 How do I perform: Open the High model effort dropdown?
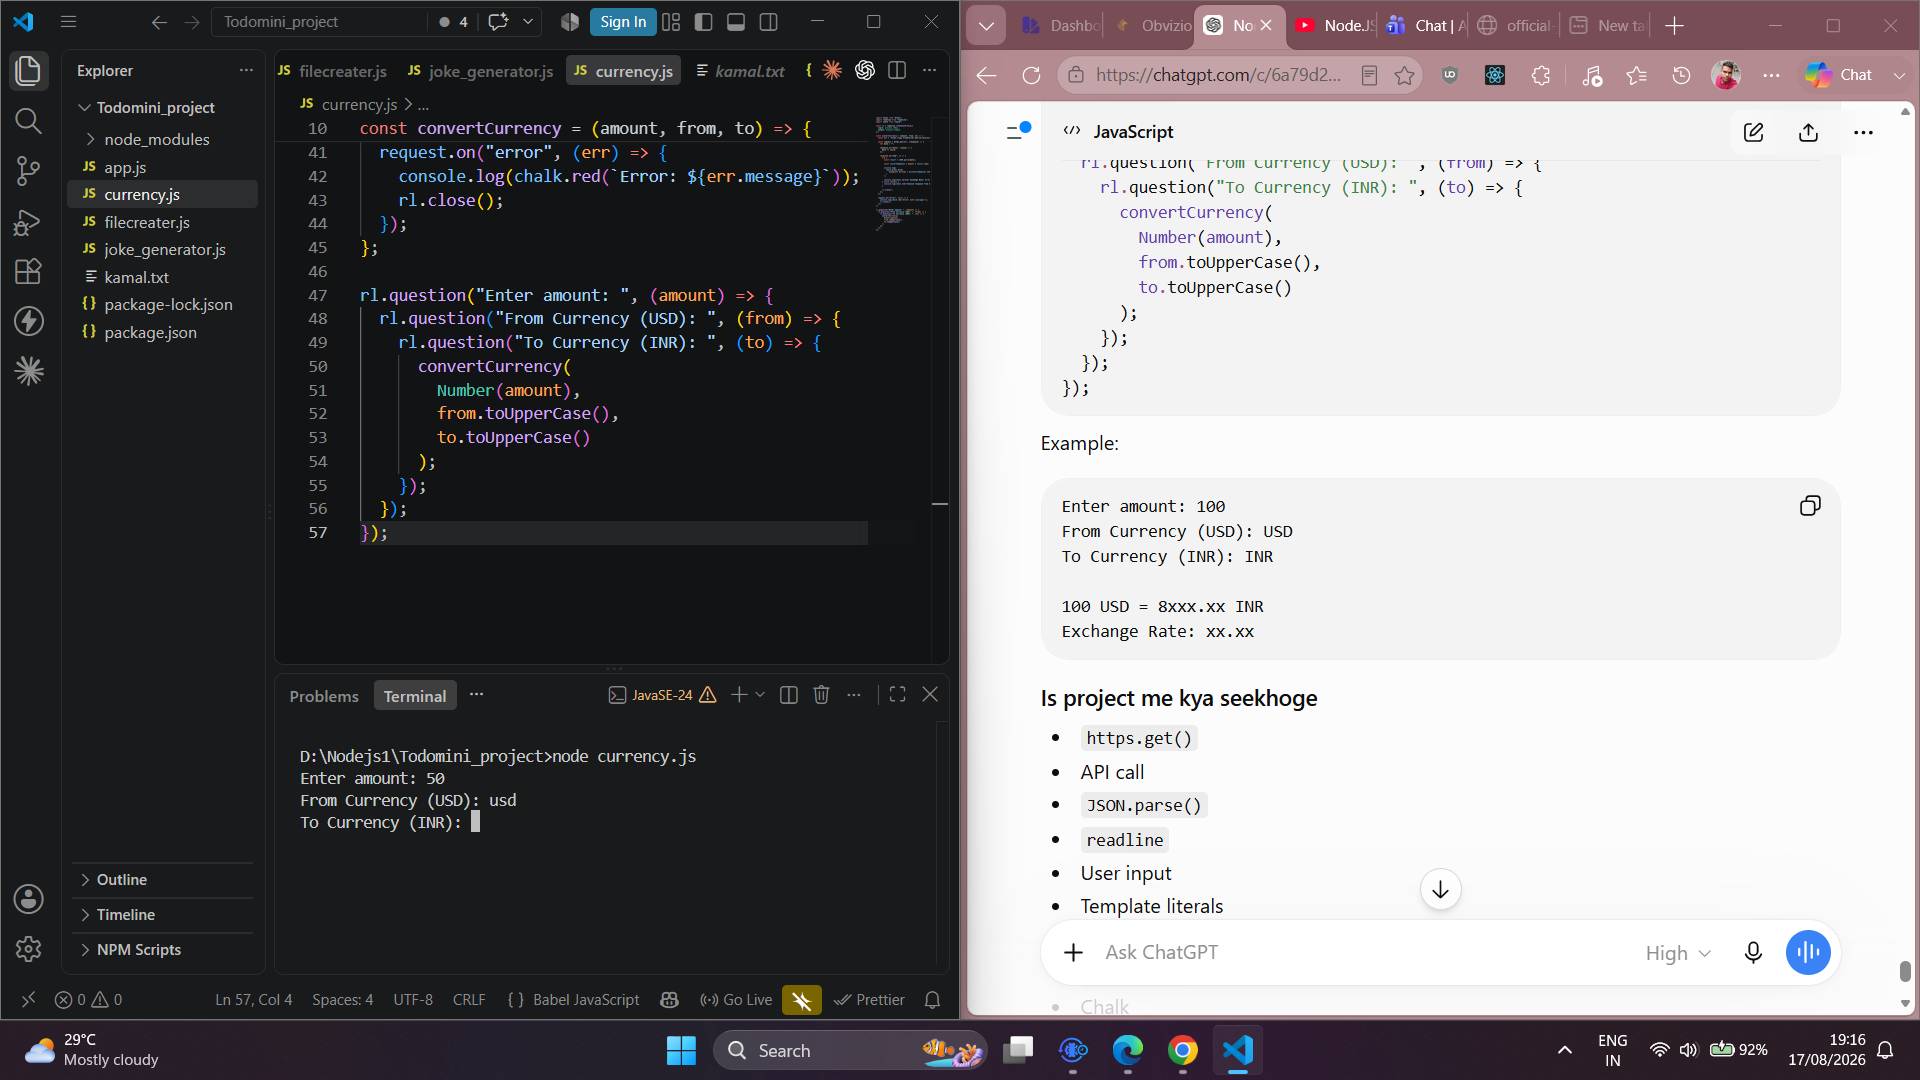tap(1678, 953)
